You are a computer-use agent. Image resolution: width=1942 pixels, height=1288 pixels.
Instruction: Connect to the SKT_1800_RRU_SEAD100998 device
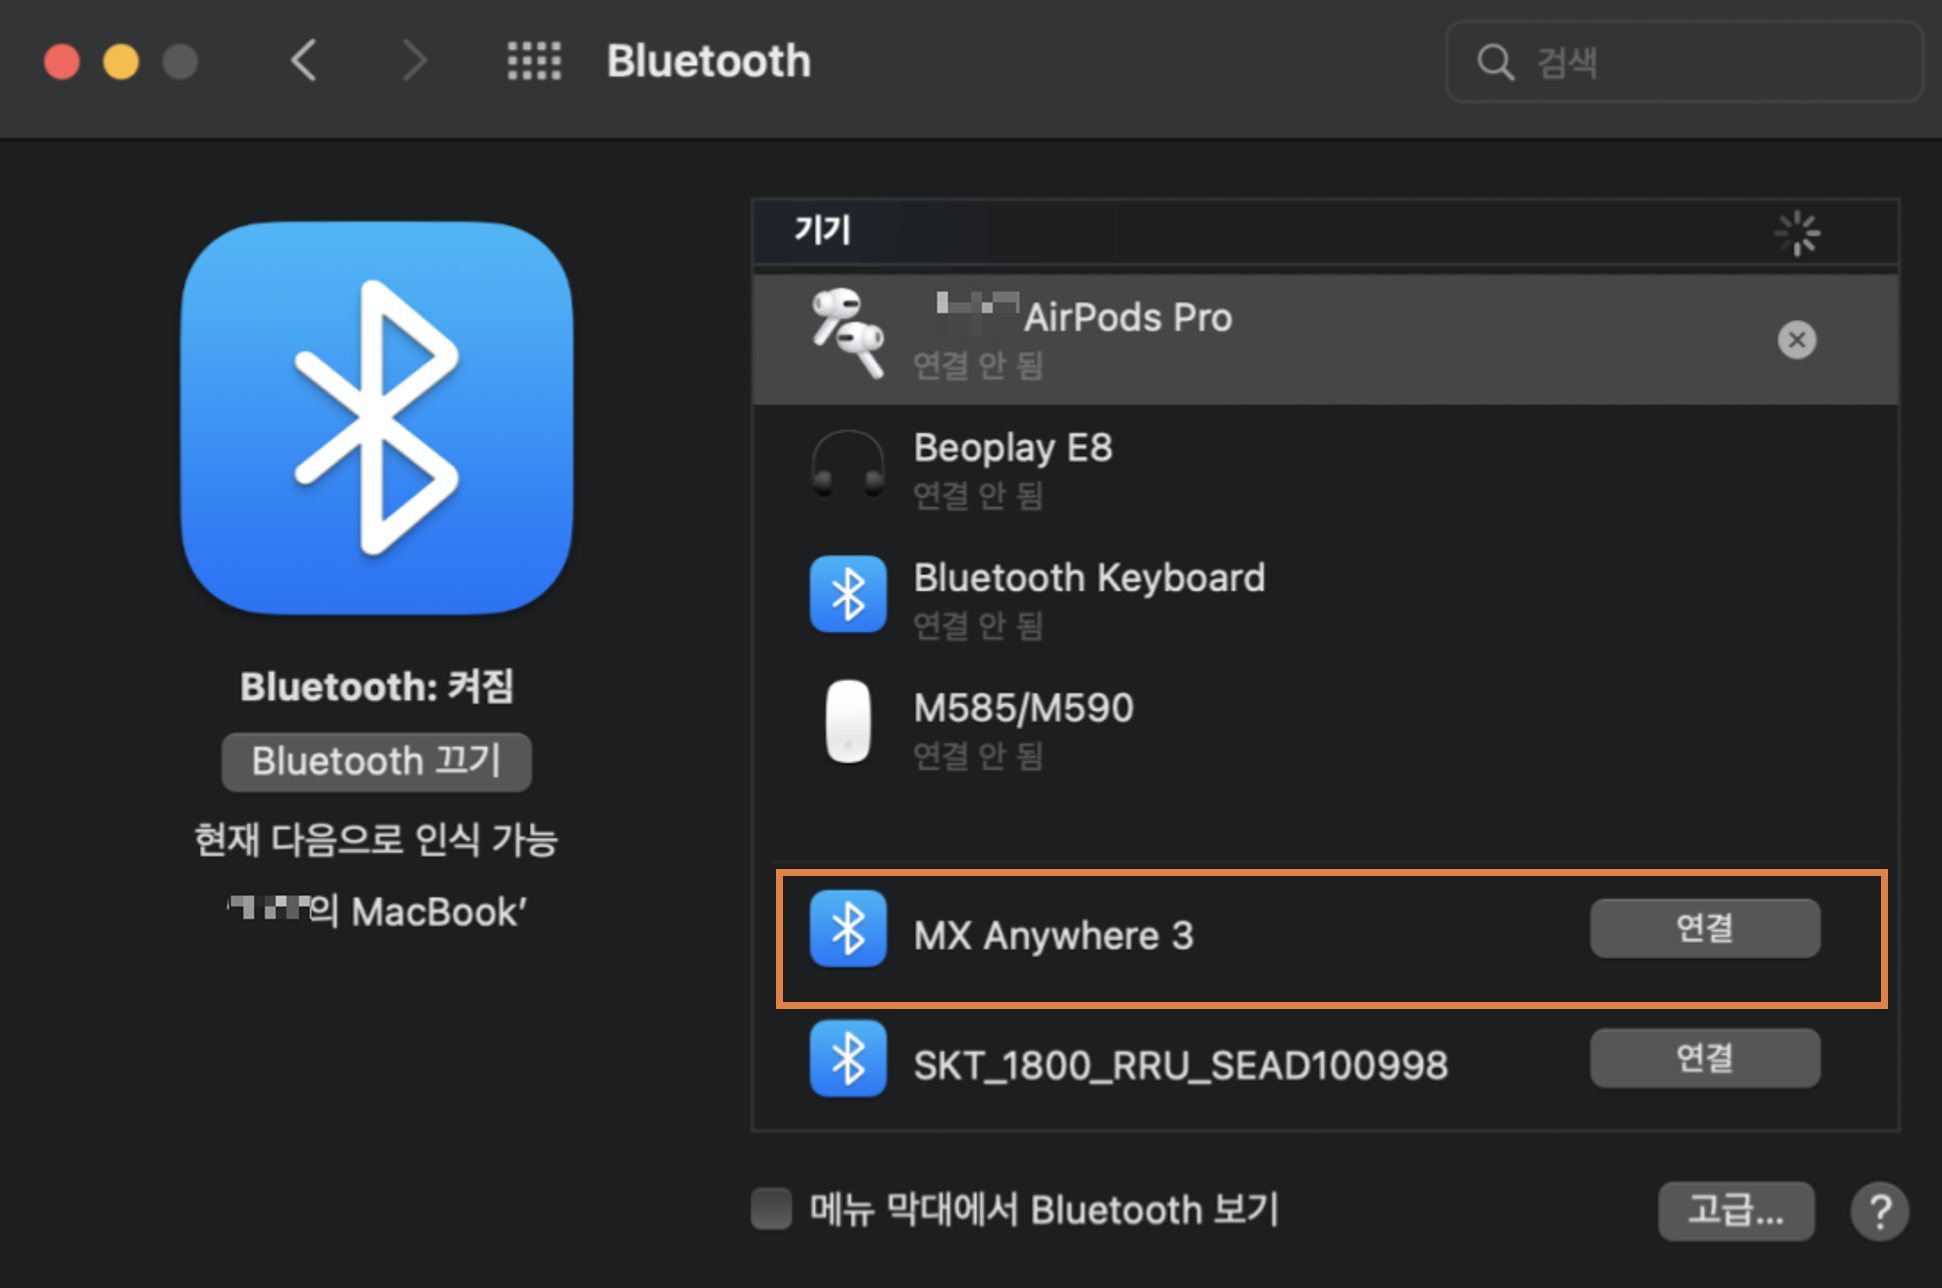click(x=1704, y=1059)
